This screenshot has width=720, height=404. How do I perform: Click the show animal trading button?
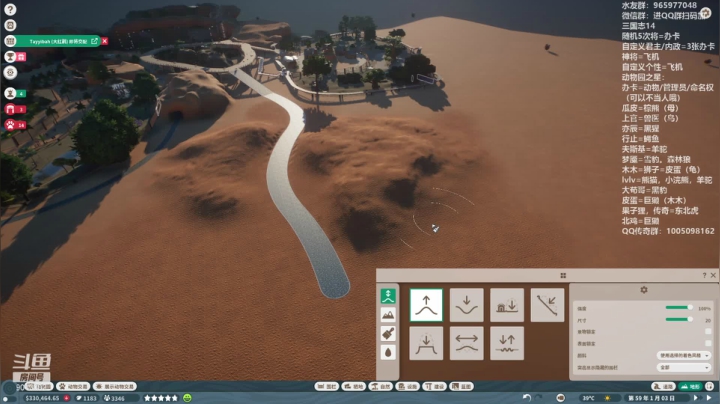click(115, 387)
